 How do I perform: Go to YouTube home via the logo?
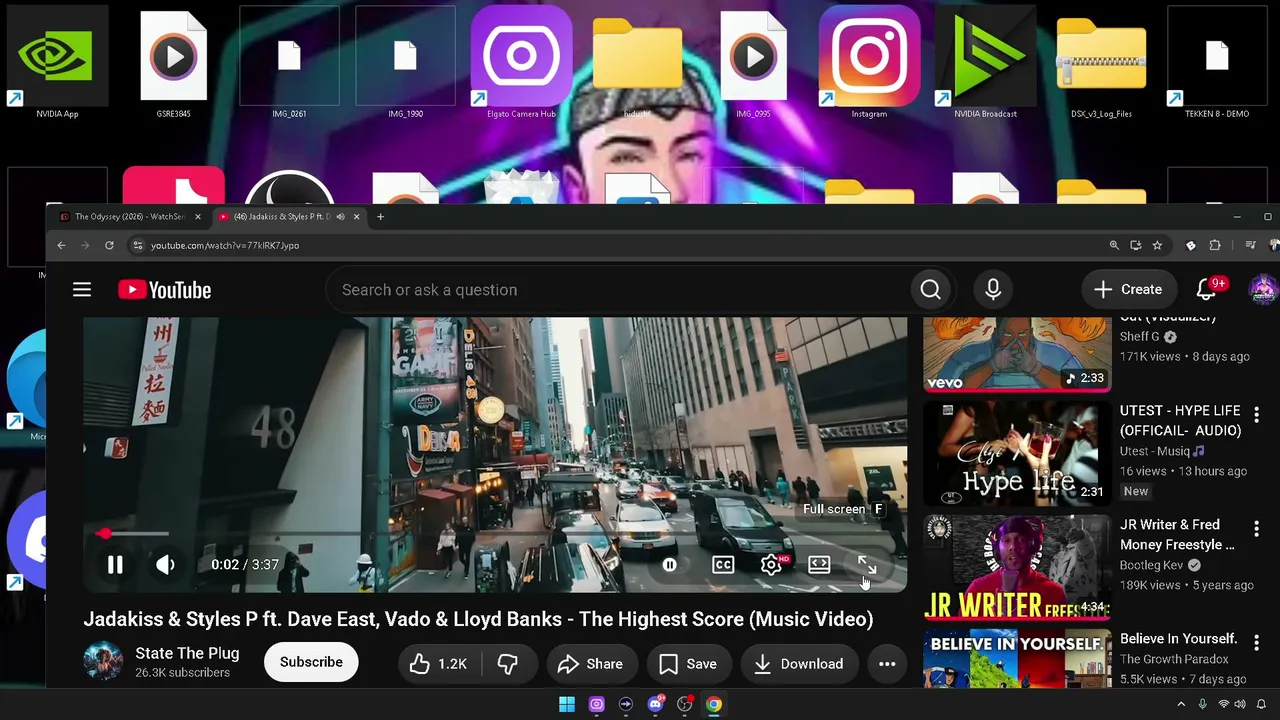(164, 290)
